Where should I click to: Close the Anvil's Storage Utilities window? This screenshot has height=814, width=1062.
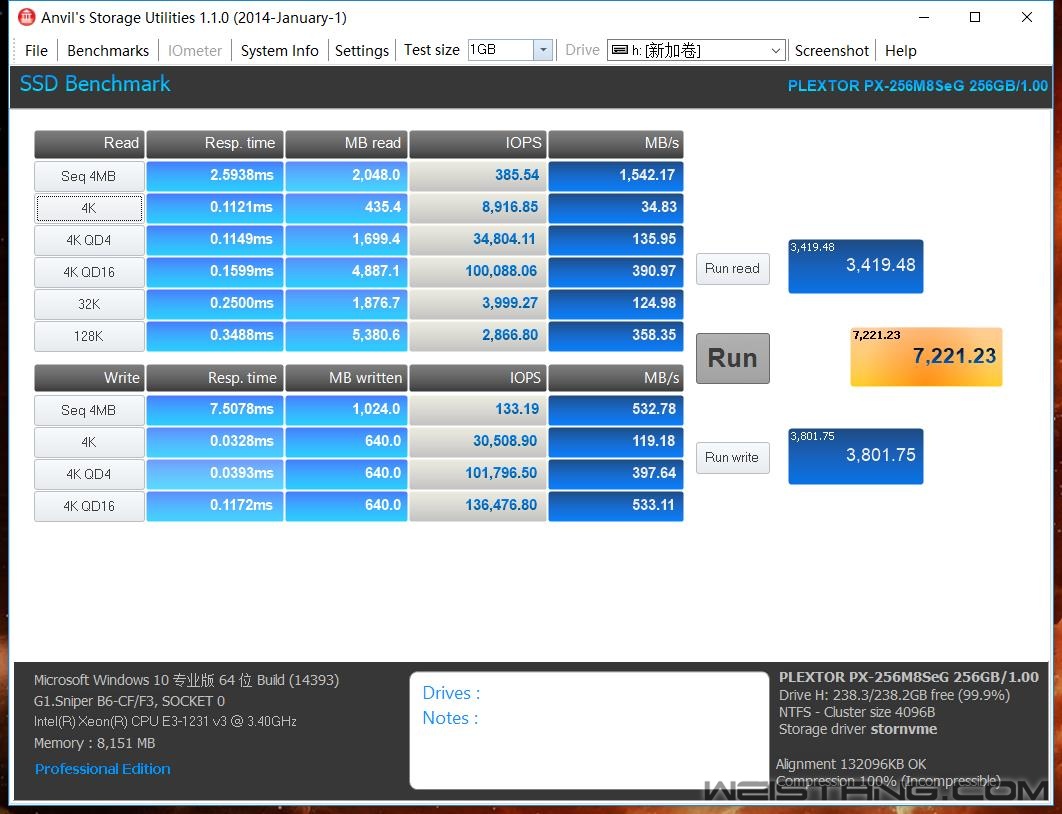pos(1027,18)
